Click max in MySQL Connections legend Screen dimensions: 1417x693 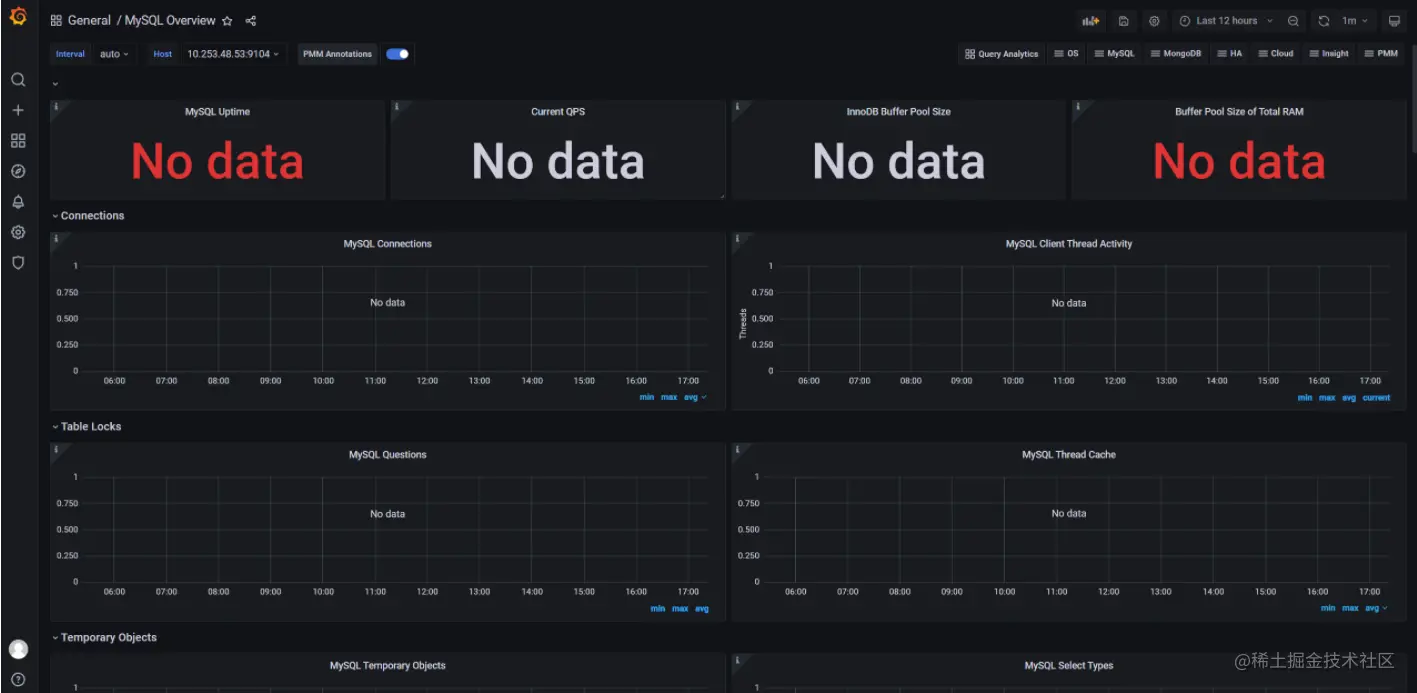[x=669, y=397]
